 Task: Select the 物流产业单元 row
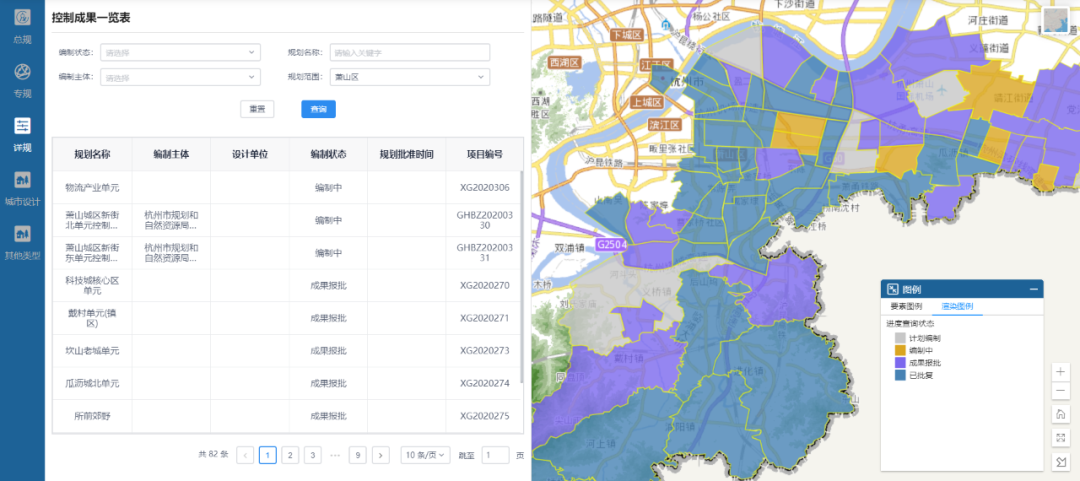click(286, 187)
